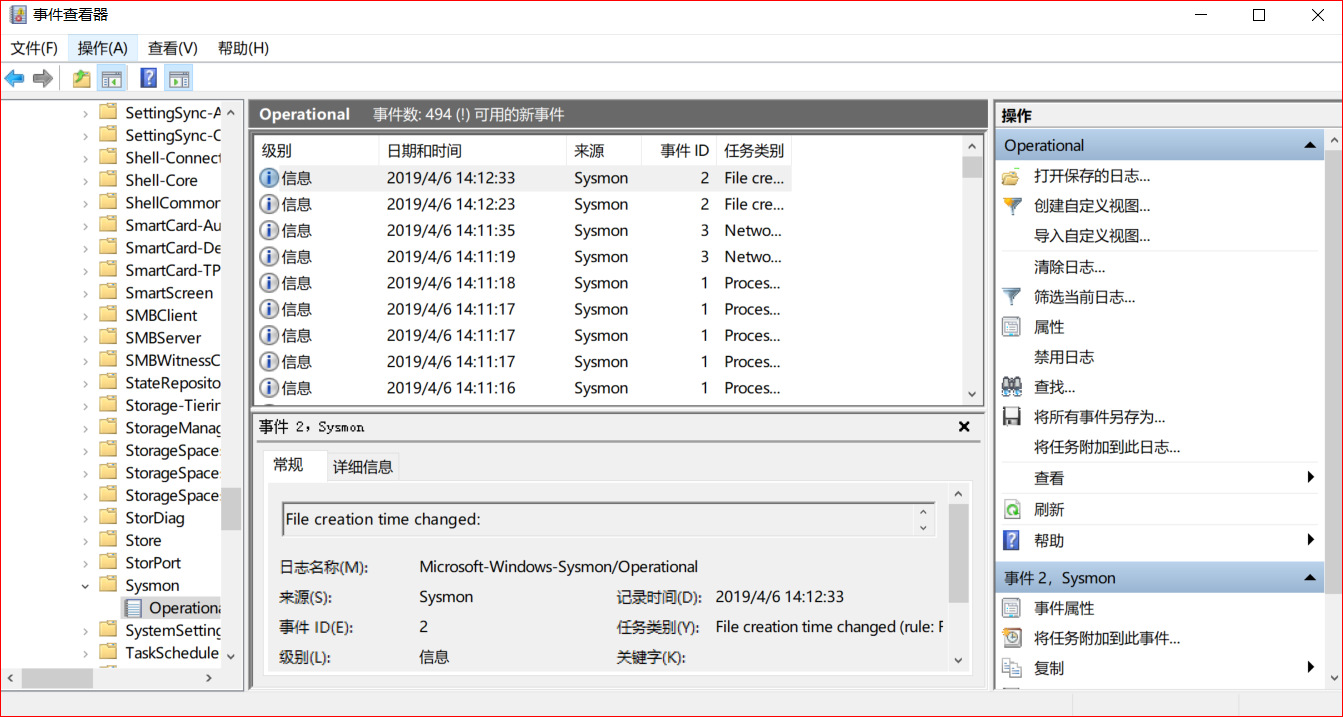Expand the StorPort tree node

[x=85, y=563]
